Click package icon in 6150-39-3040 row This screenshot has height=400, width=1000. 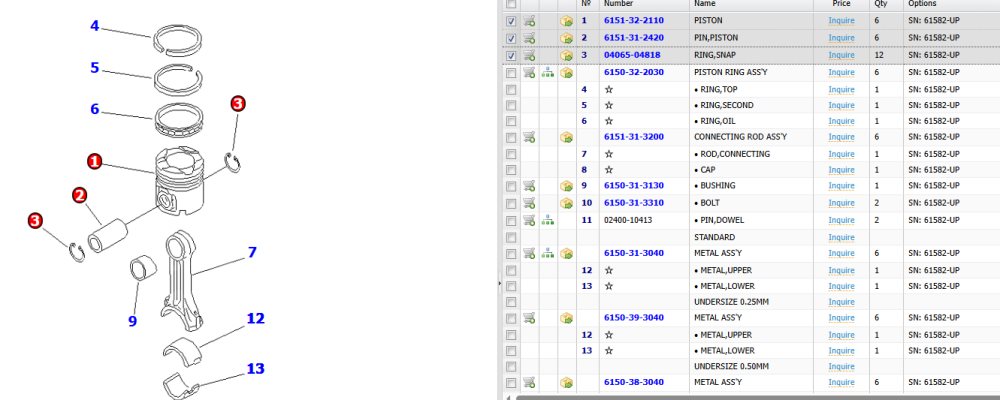[x=566, y=318]
